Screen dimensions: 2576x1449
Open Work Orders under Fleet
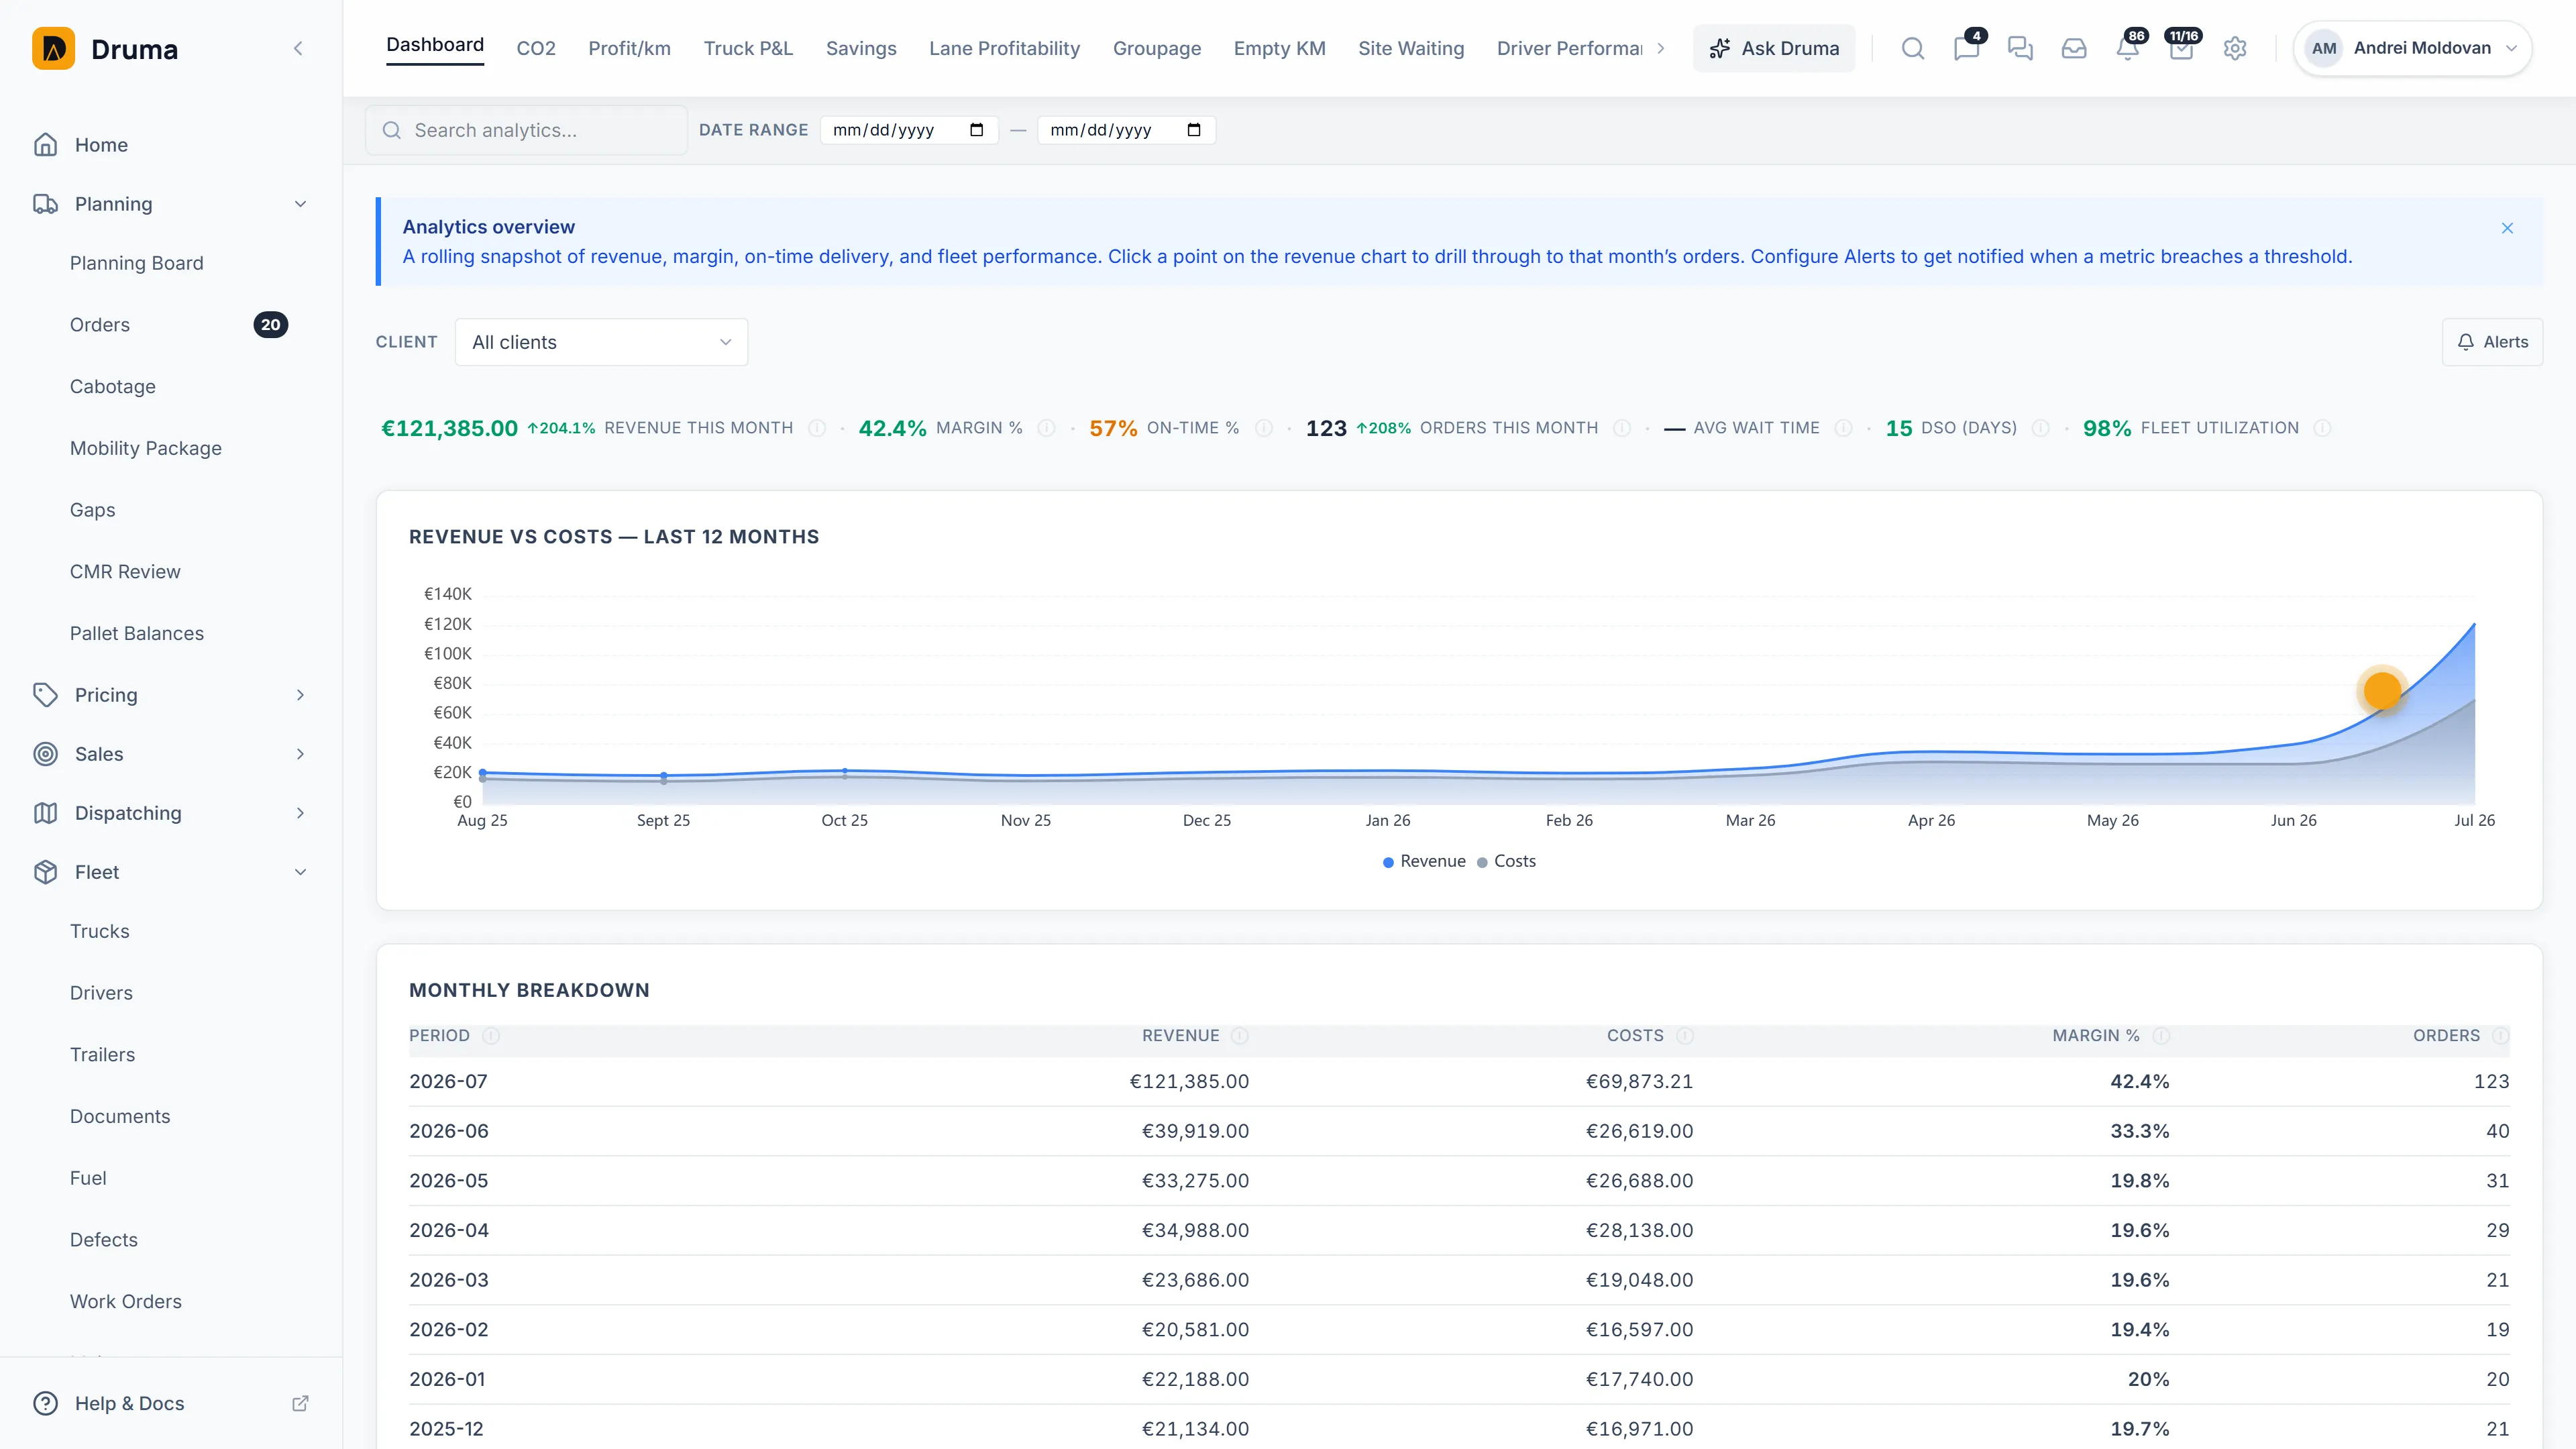[x=126, y=1302]
